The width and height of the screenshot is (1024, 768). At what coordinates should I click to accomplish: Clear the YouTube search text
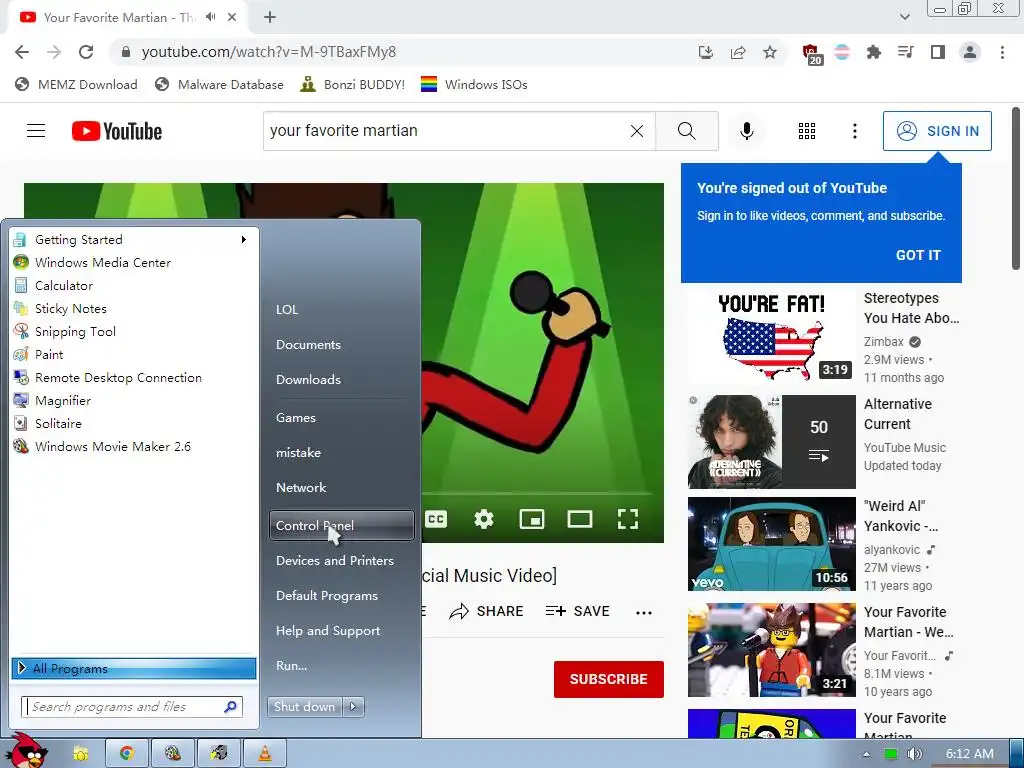[x=637, y=131]
